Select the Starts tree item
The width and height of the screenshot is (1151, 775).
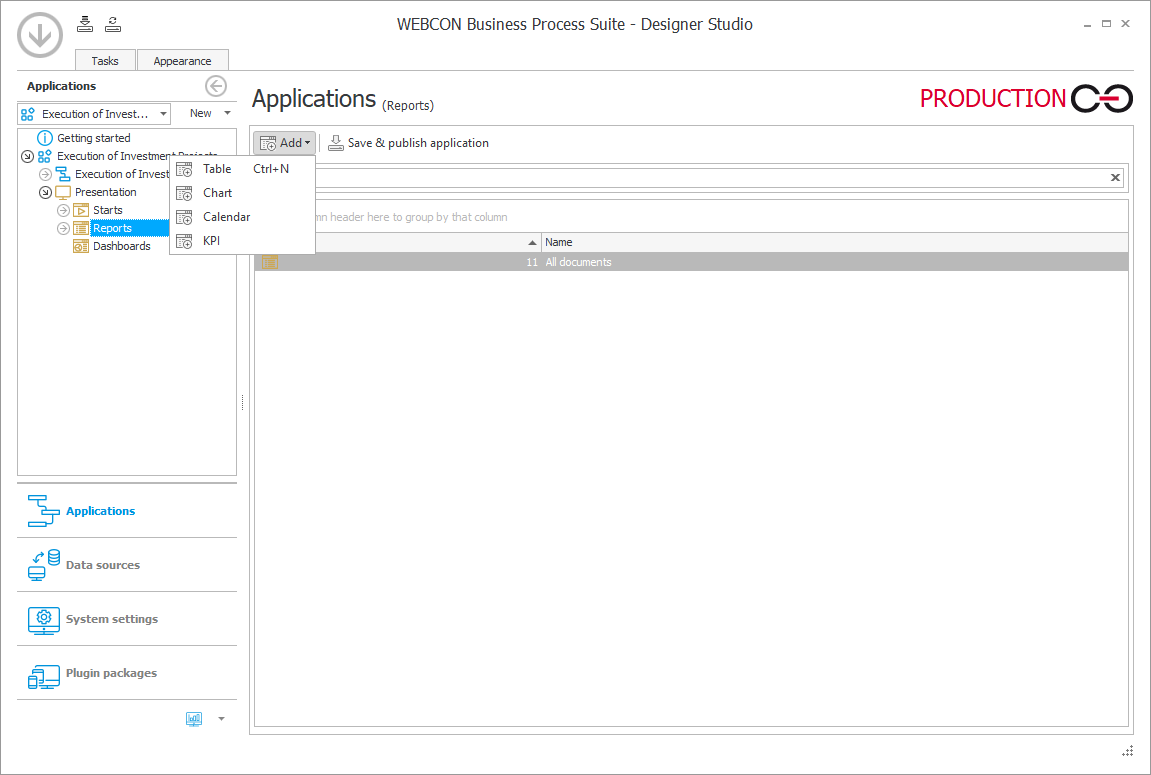click(108, 210)
